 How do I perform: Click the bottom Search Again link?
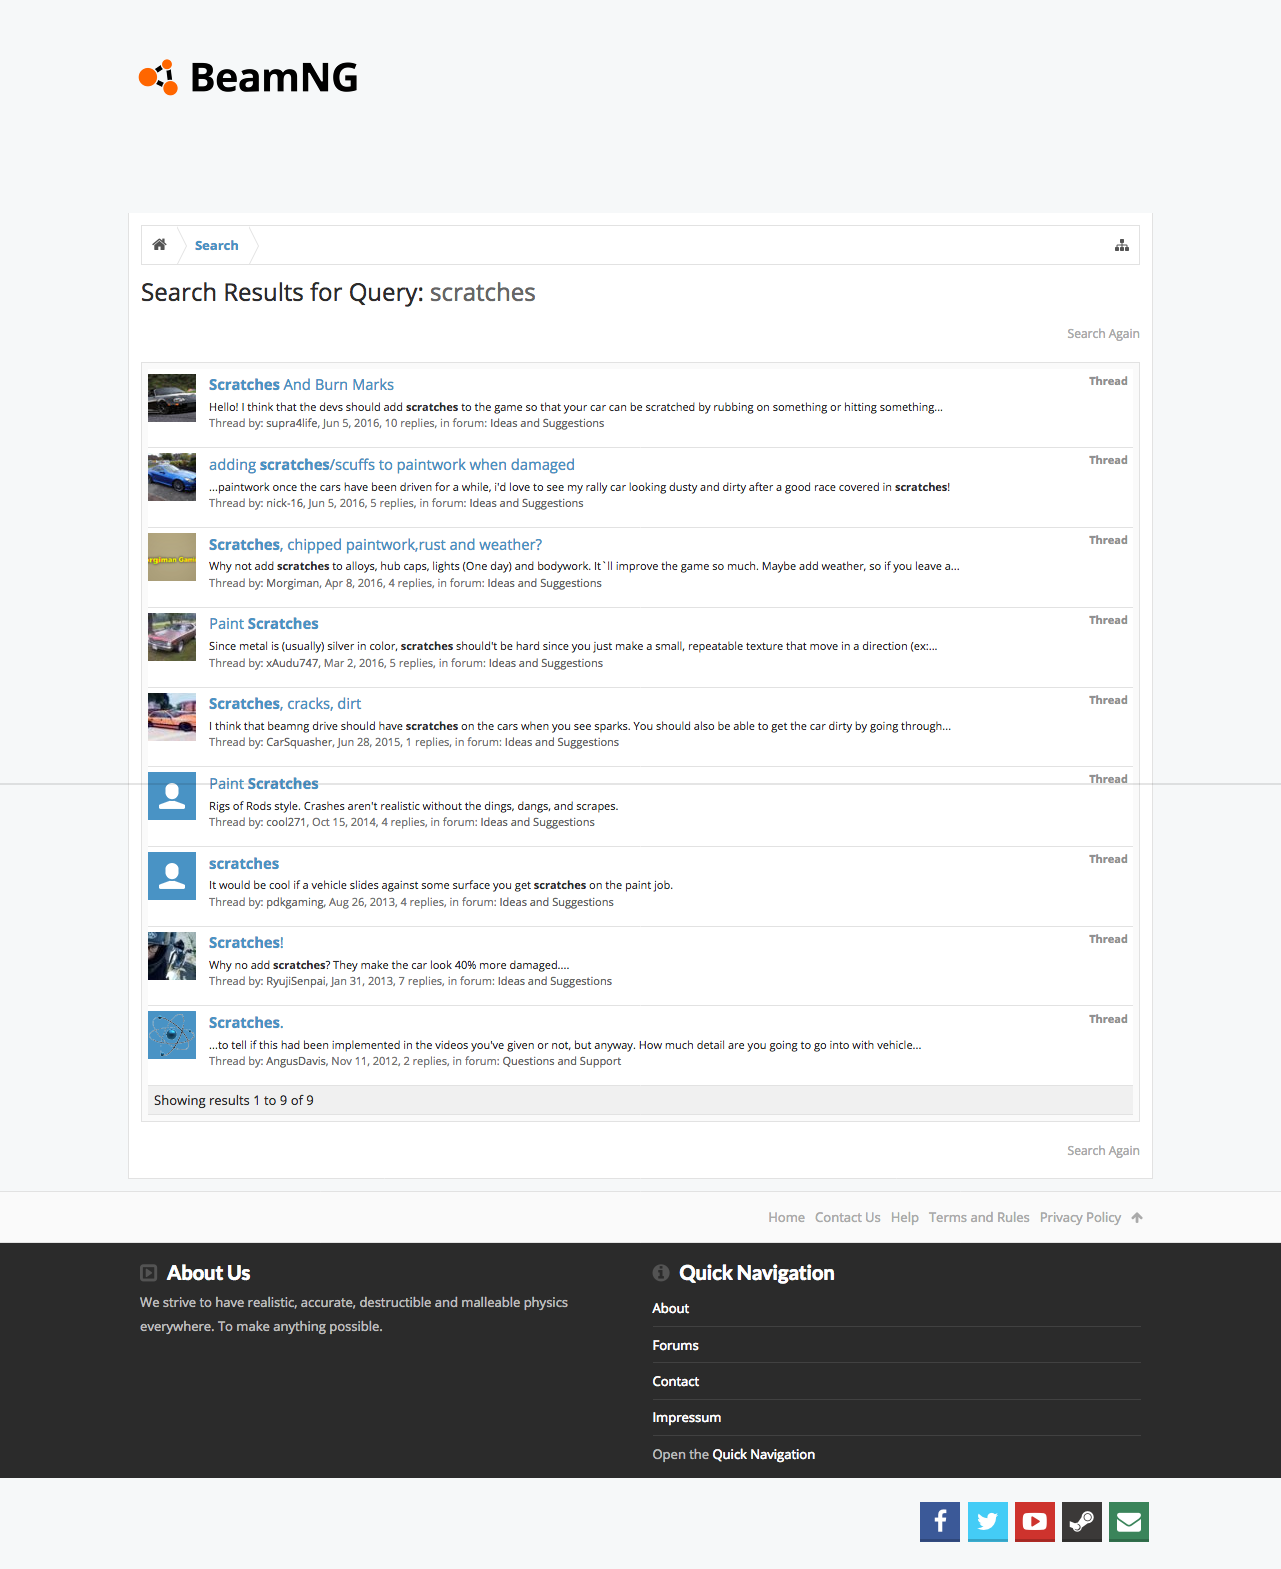pyautogui.click(x=1103, y=1151)
